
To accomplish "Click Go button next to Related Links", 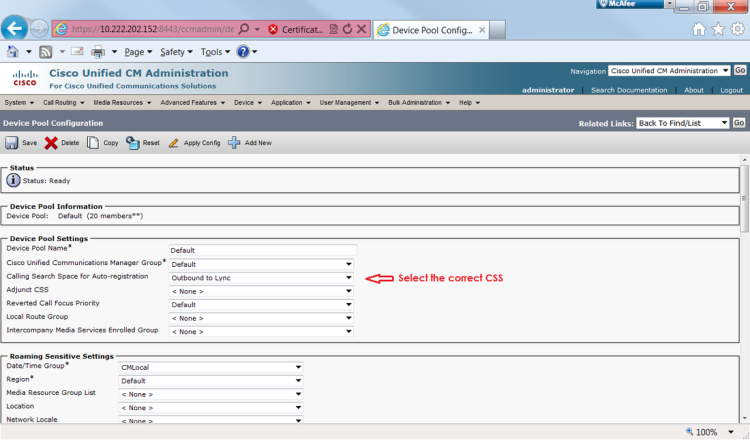I will pyautogui.click(x=739, y=123).
